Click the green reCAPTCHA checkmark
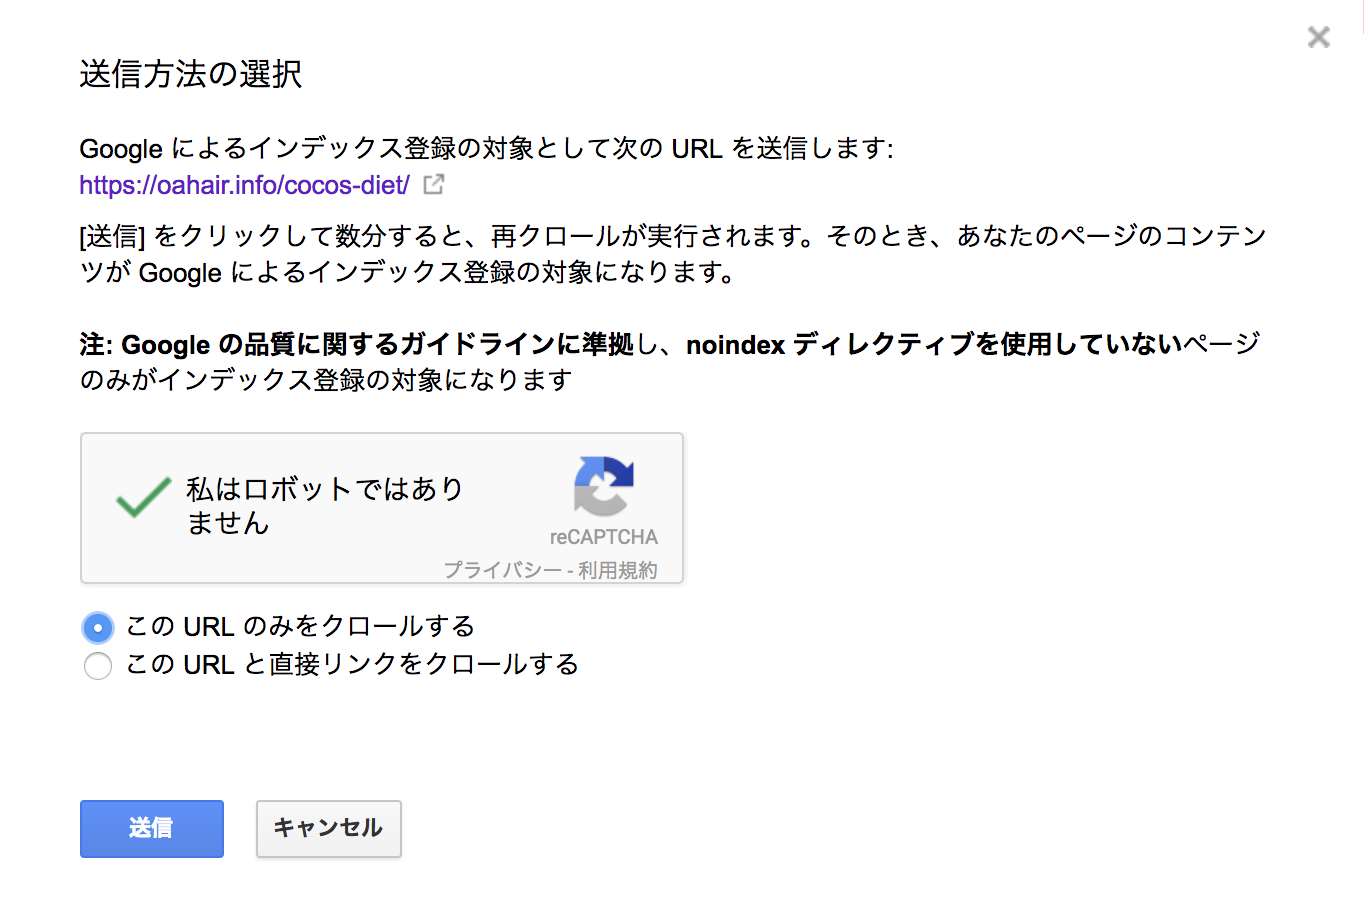The height and width of the screenshot is (924, 1364). 143,497
